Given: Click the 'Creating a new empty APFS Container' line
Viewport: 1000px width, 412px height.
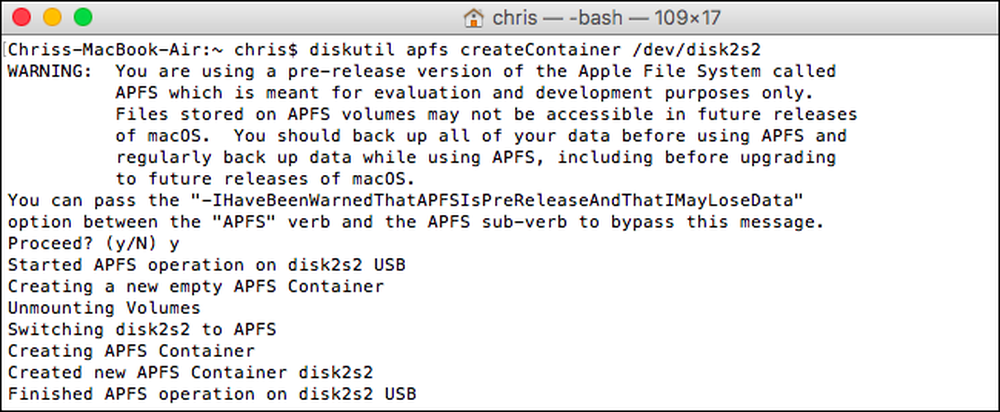Looking at the screenshot, I should pyautogui.click(x=196, y=286).
